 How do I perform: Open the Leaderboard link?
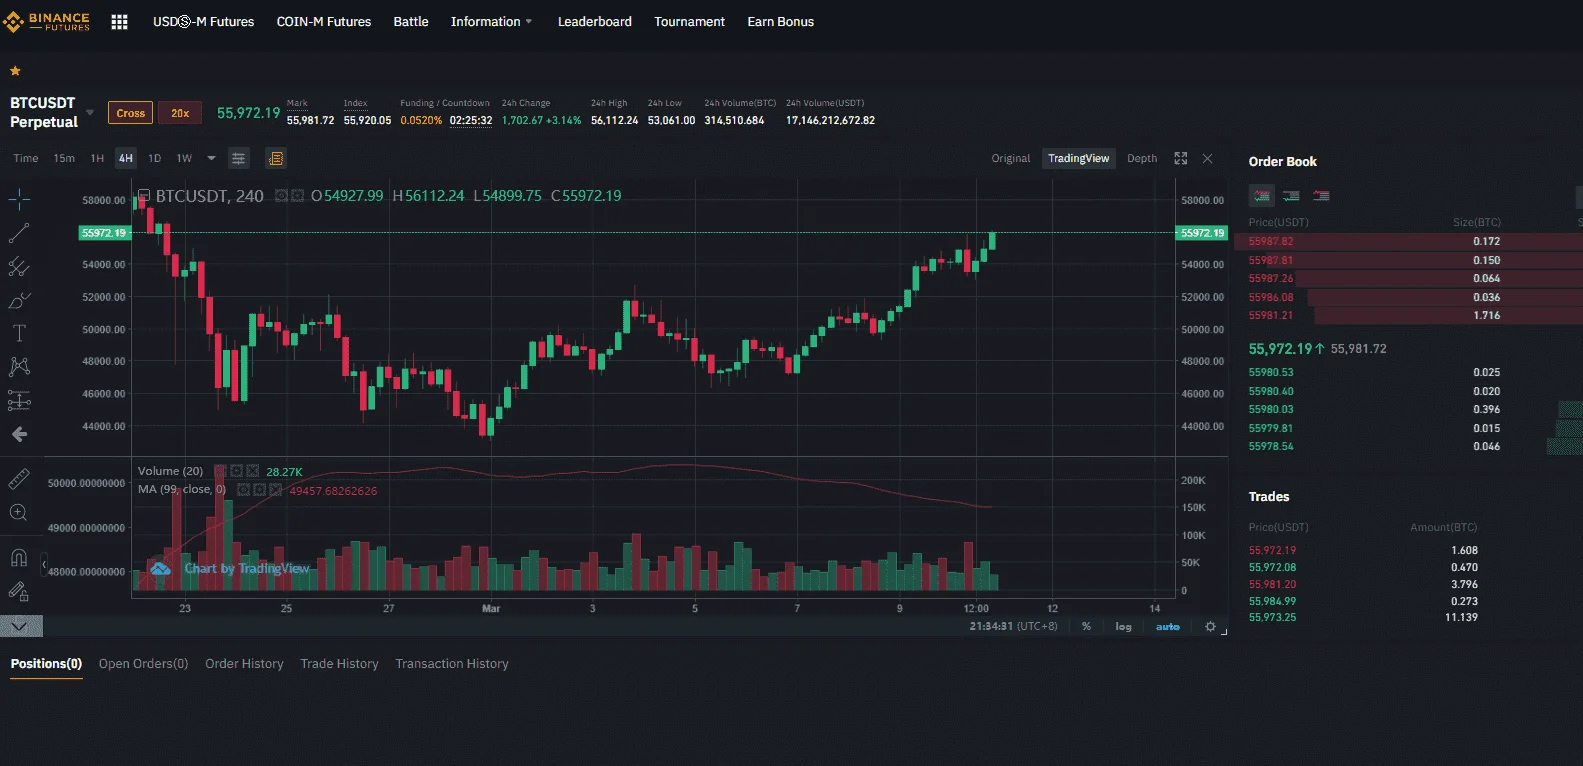(x=595, y=21)
